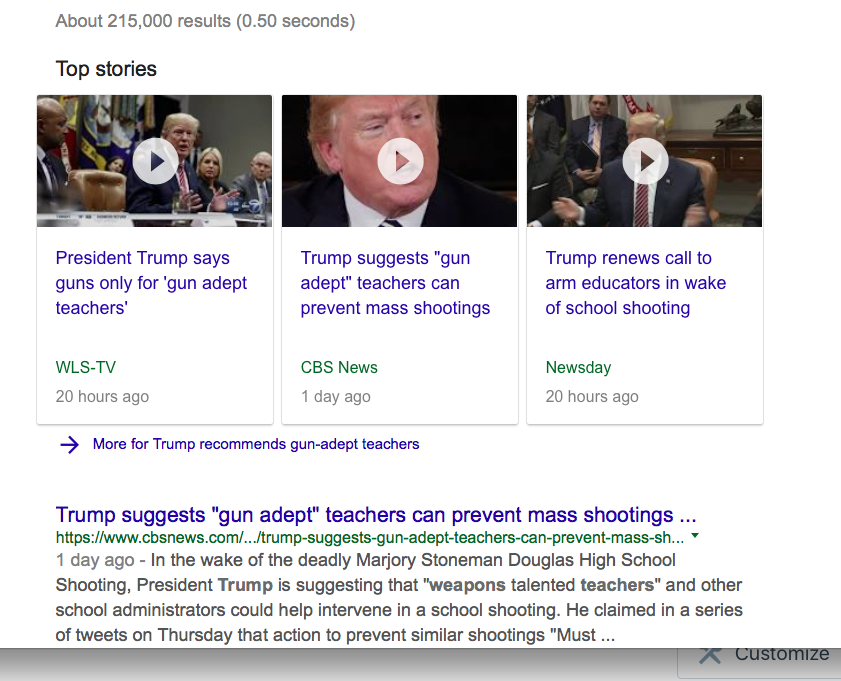Click the Customize tool icon
This screenshot has height=681, width=841.
point(710,654)
